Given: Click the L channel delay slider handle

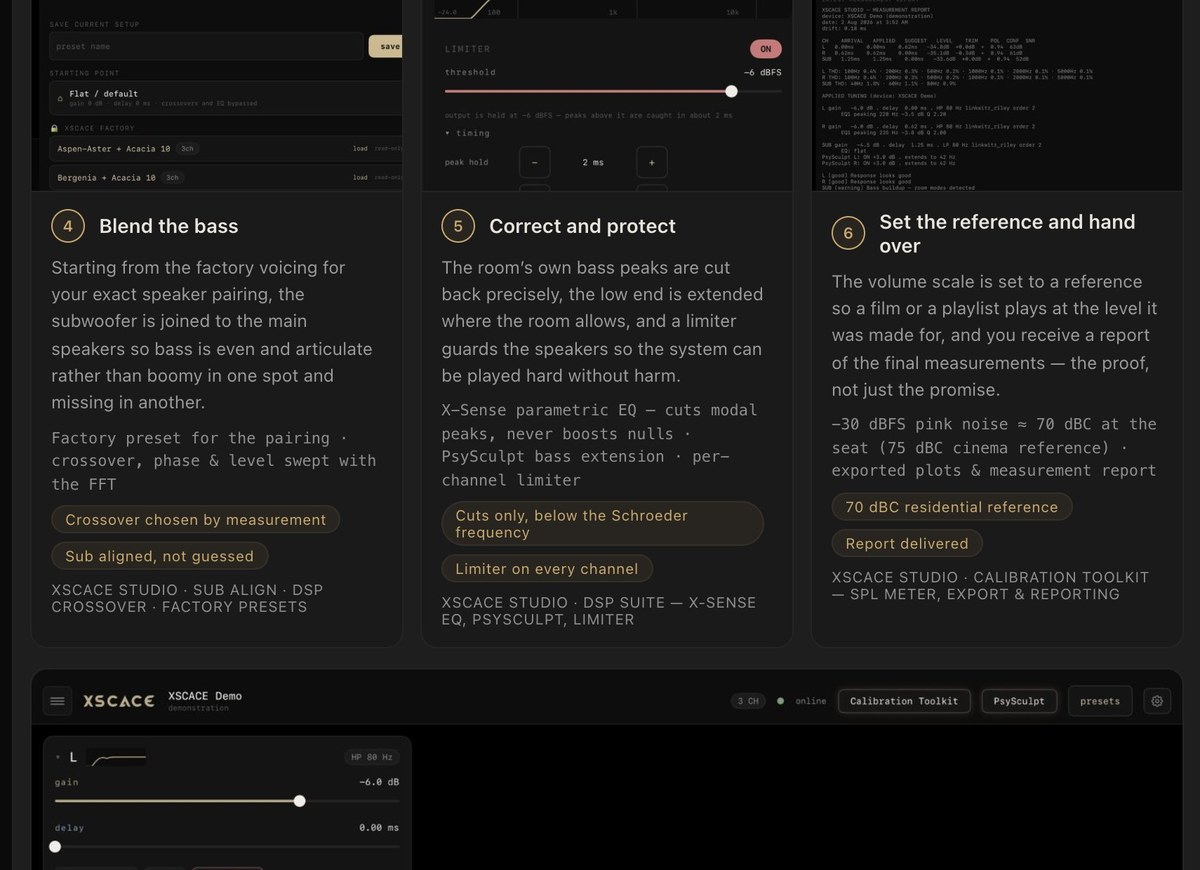Looking at the screenshot, I should tap(55, 846).
